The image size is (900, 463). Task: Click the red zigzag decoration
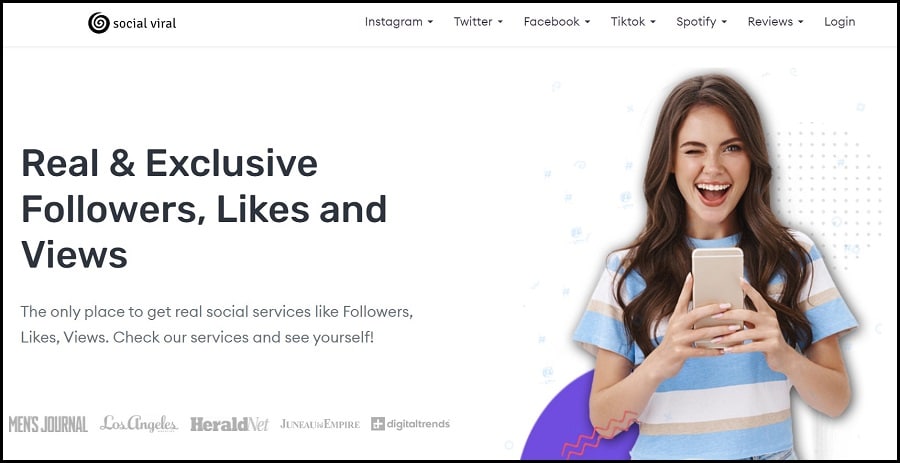click(599, 434)
